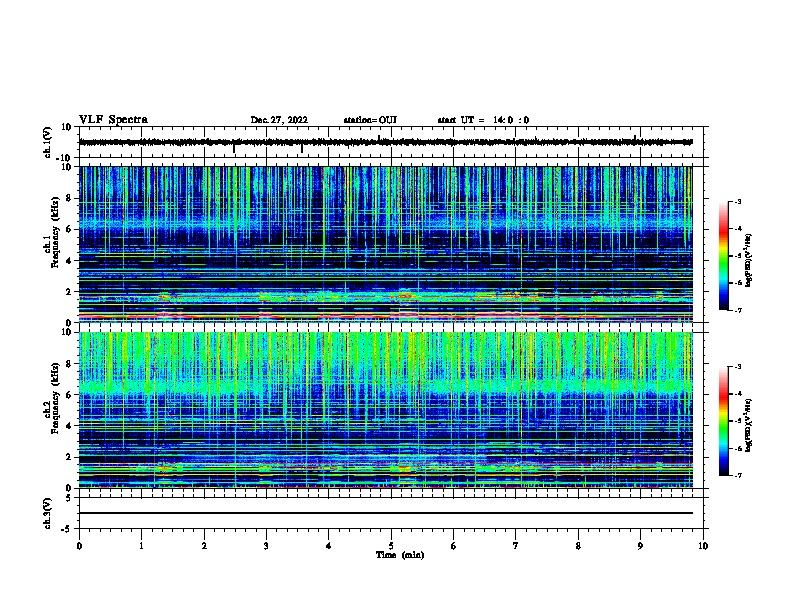Click tick label "5" on the Time axis
This screenshot has height=612, width=792.
[391, 546]
